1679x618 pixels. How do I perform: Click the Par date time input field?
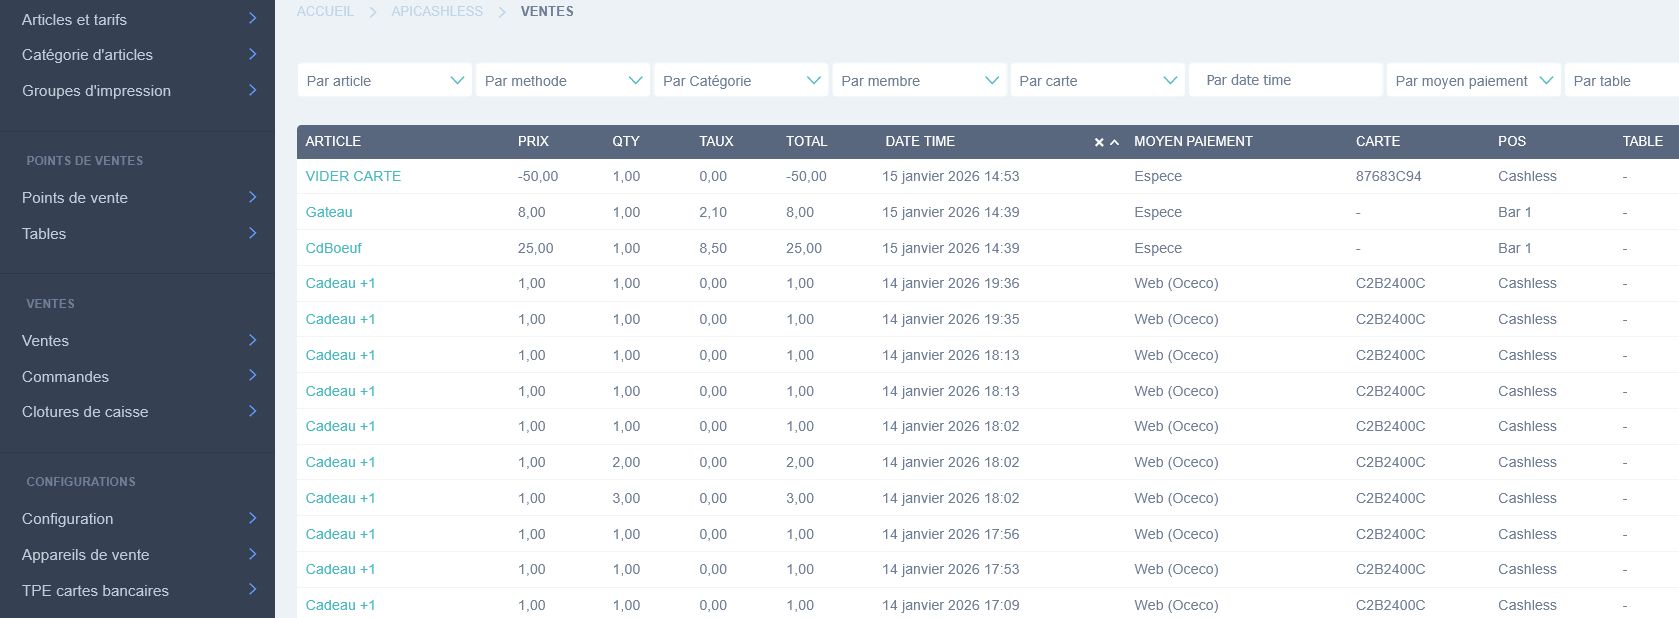(x=1285, y=80)
